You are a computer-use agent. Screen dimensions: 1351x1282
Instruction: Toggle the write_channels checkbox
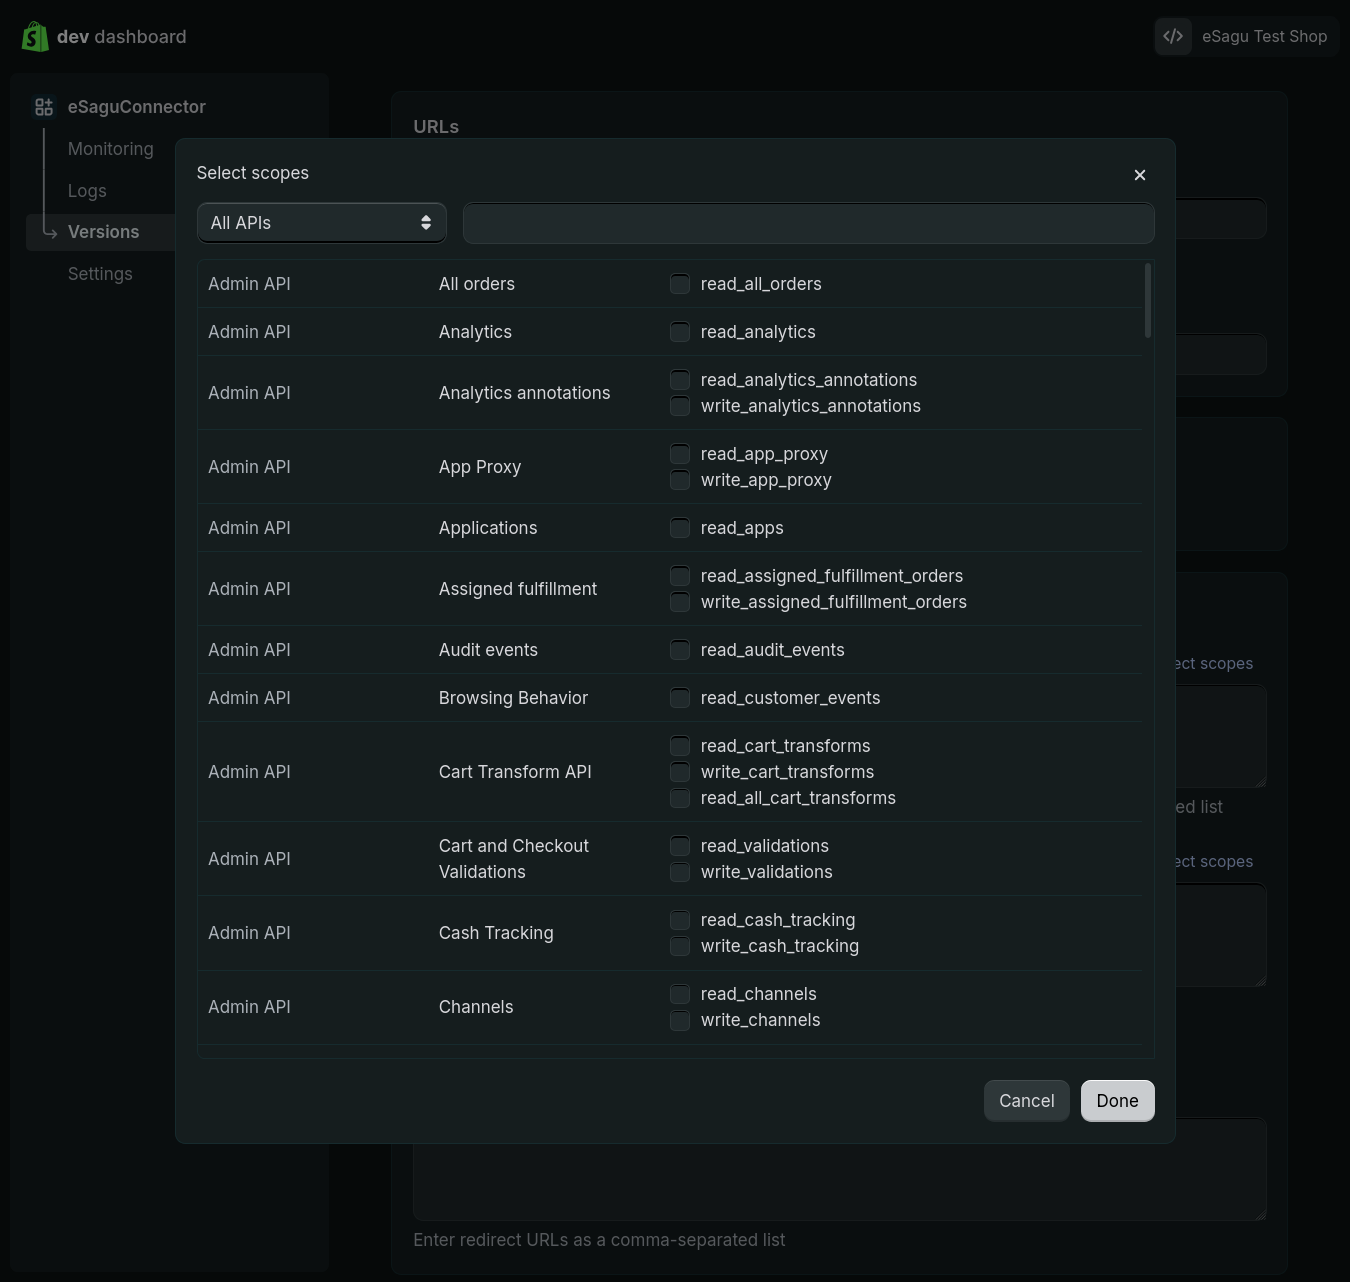click(680, 1020)
